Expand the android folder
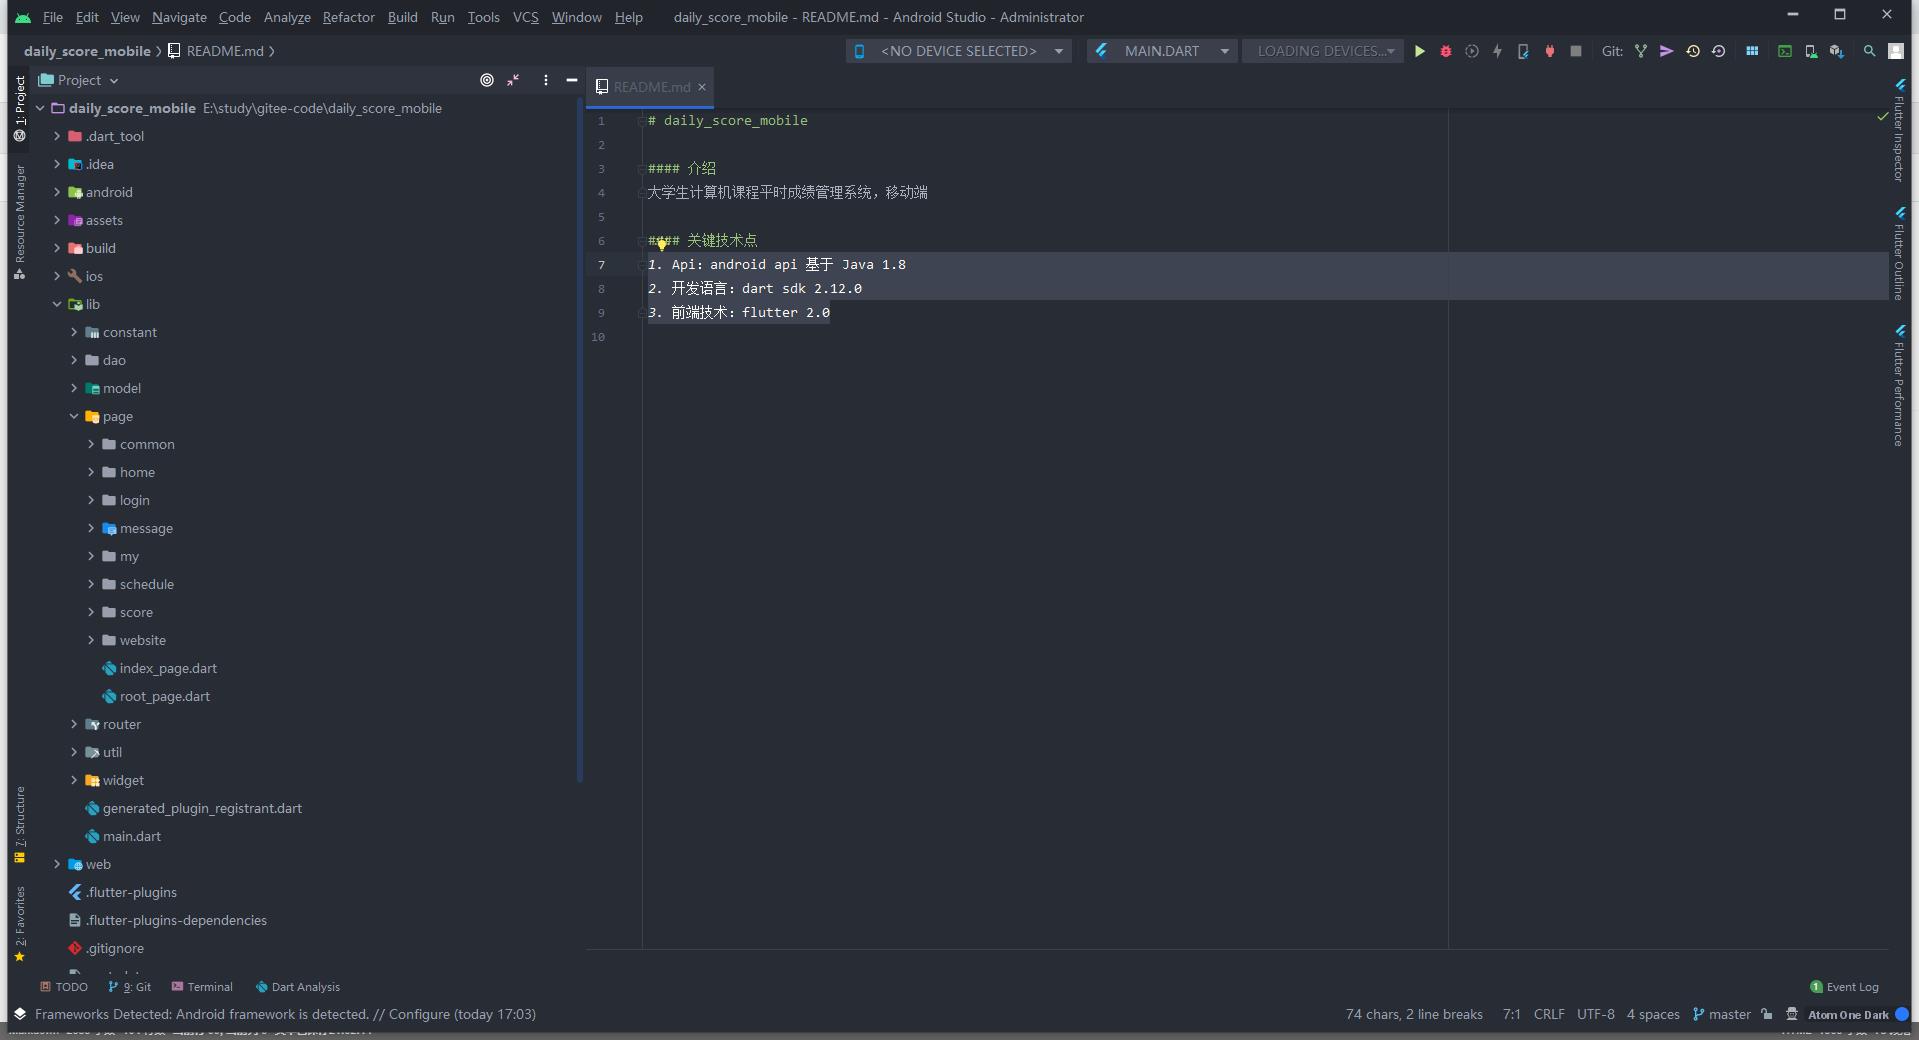1919x1040 pixels. coord(57,192)
